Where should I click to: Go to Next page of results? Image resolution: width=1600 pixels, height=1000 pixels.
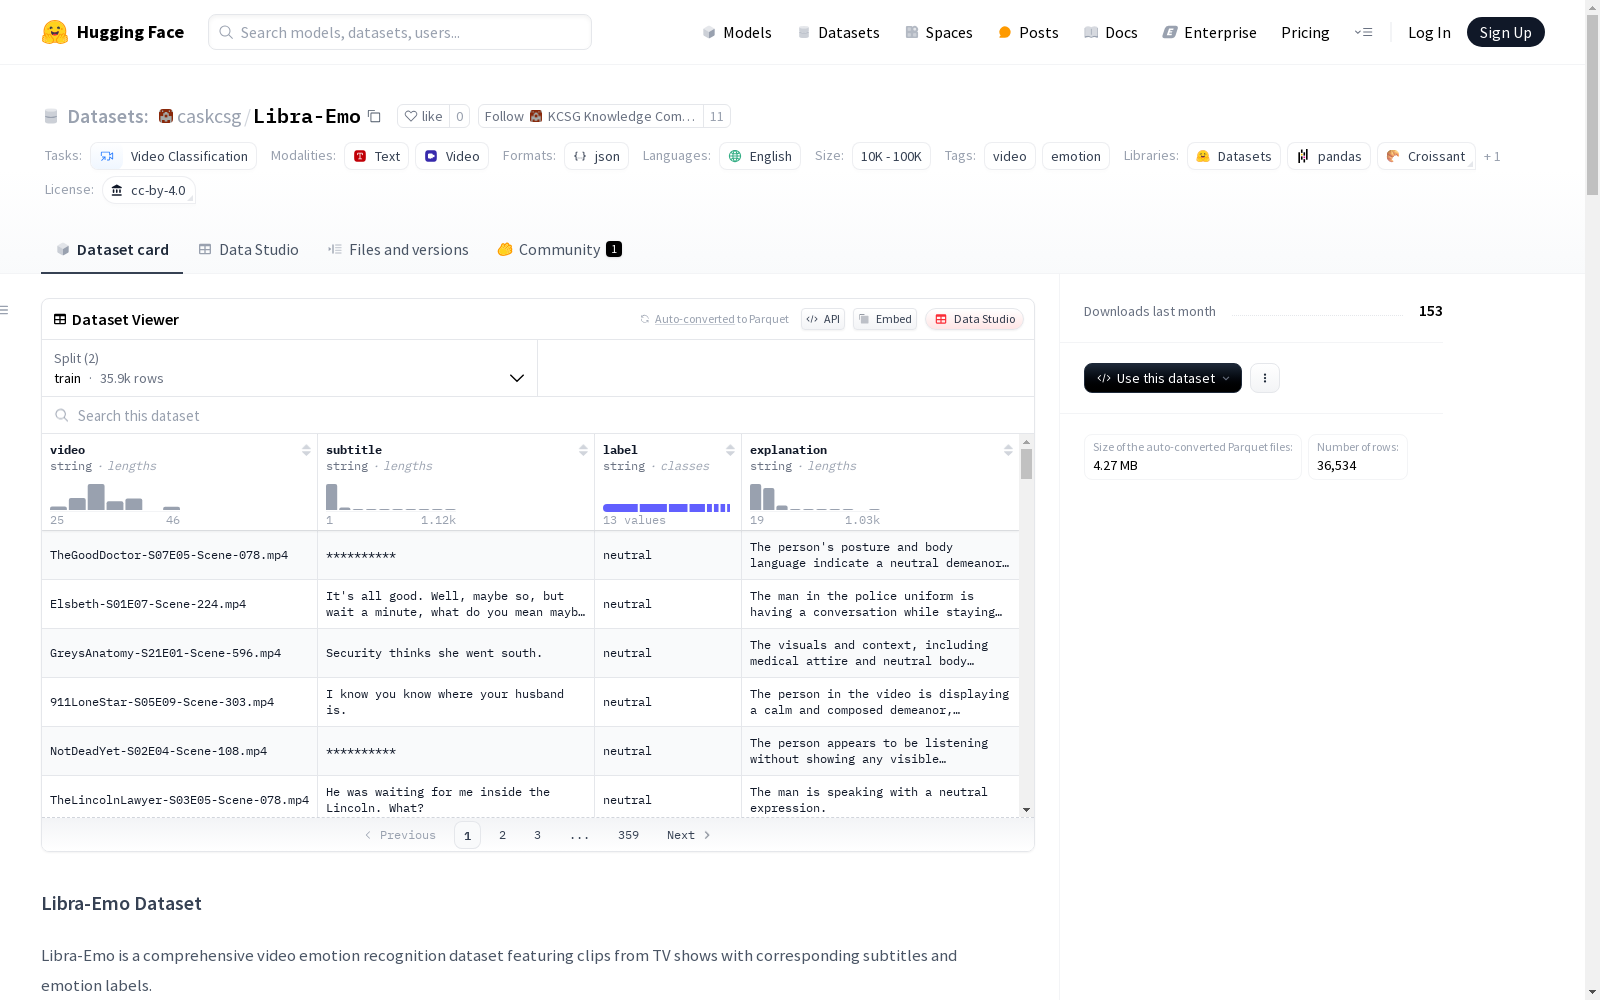pyautogui.click(x=689, y=835)
